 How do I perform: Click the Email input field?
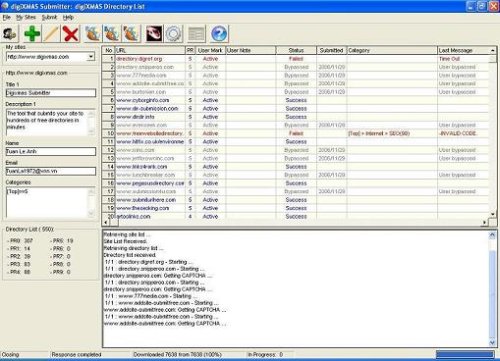coord(51,171)
